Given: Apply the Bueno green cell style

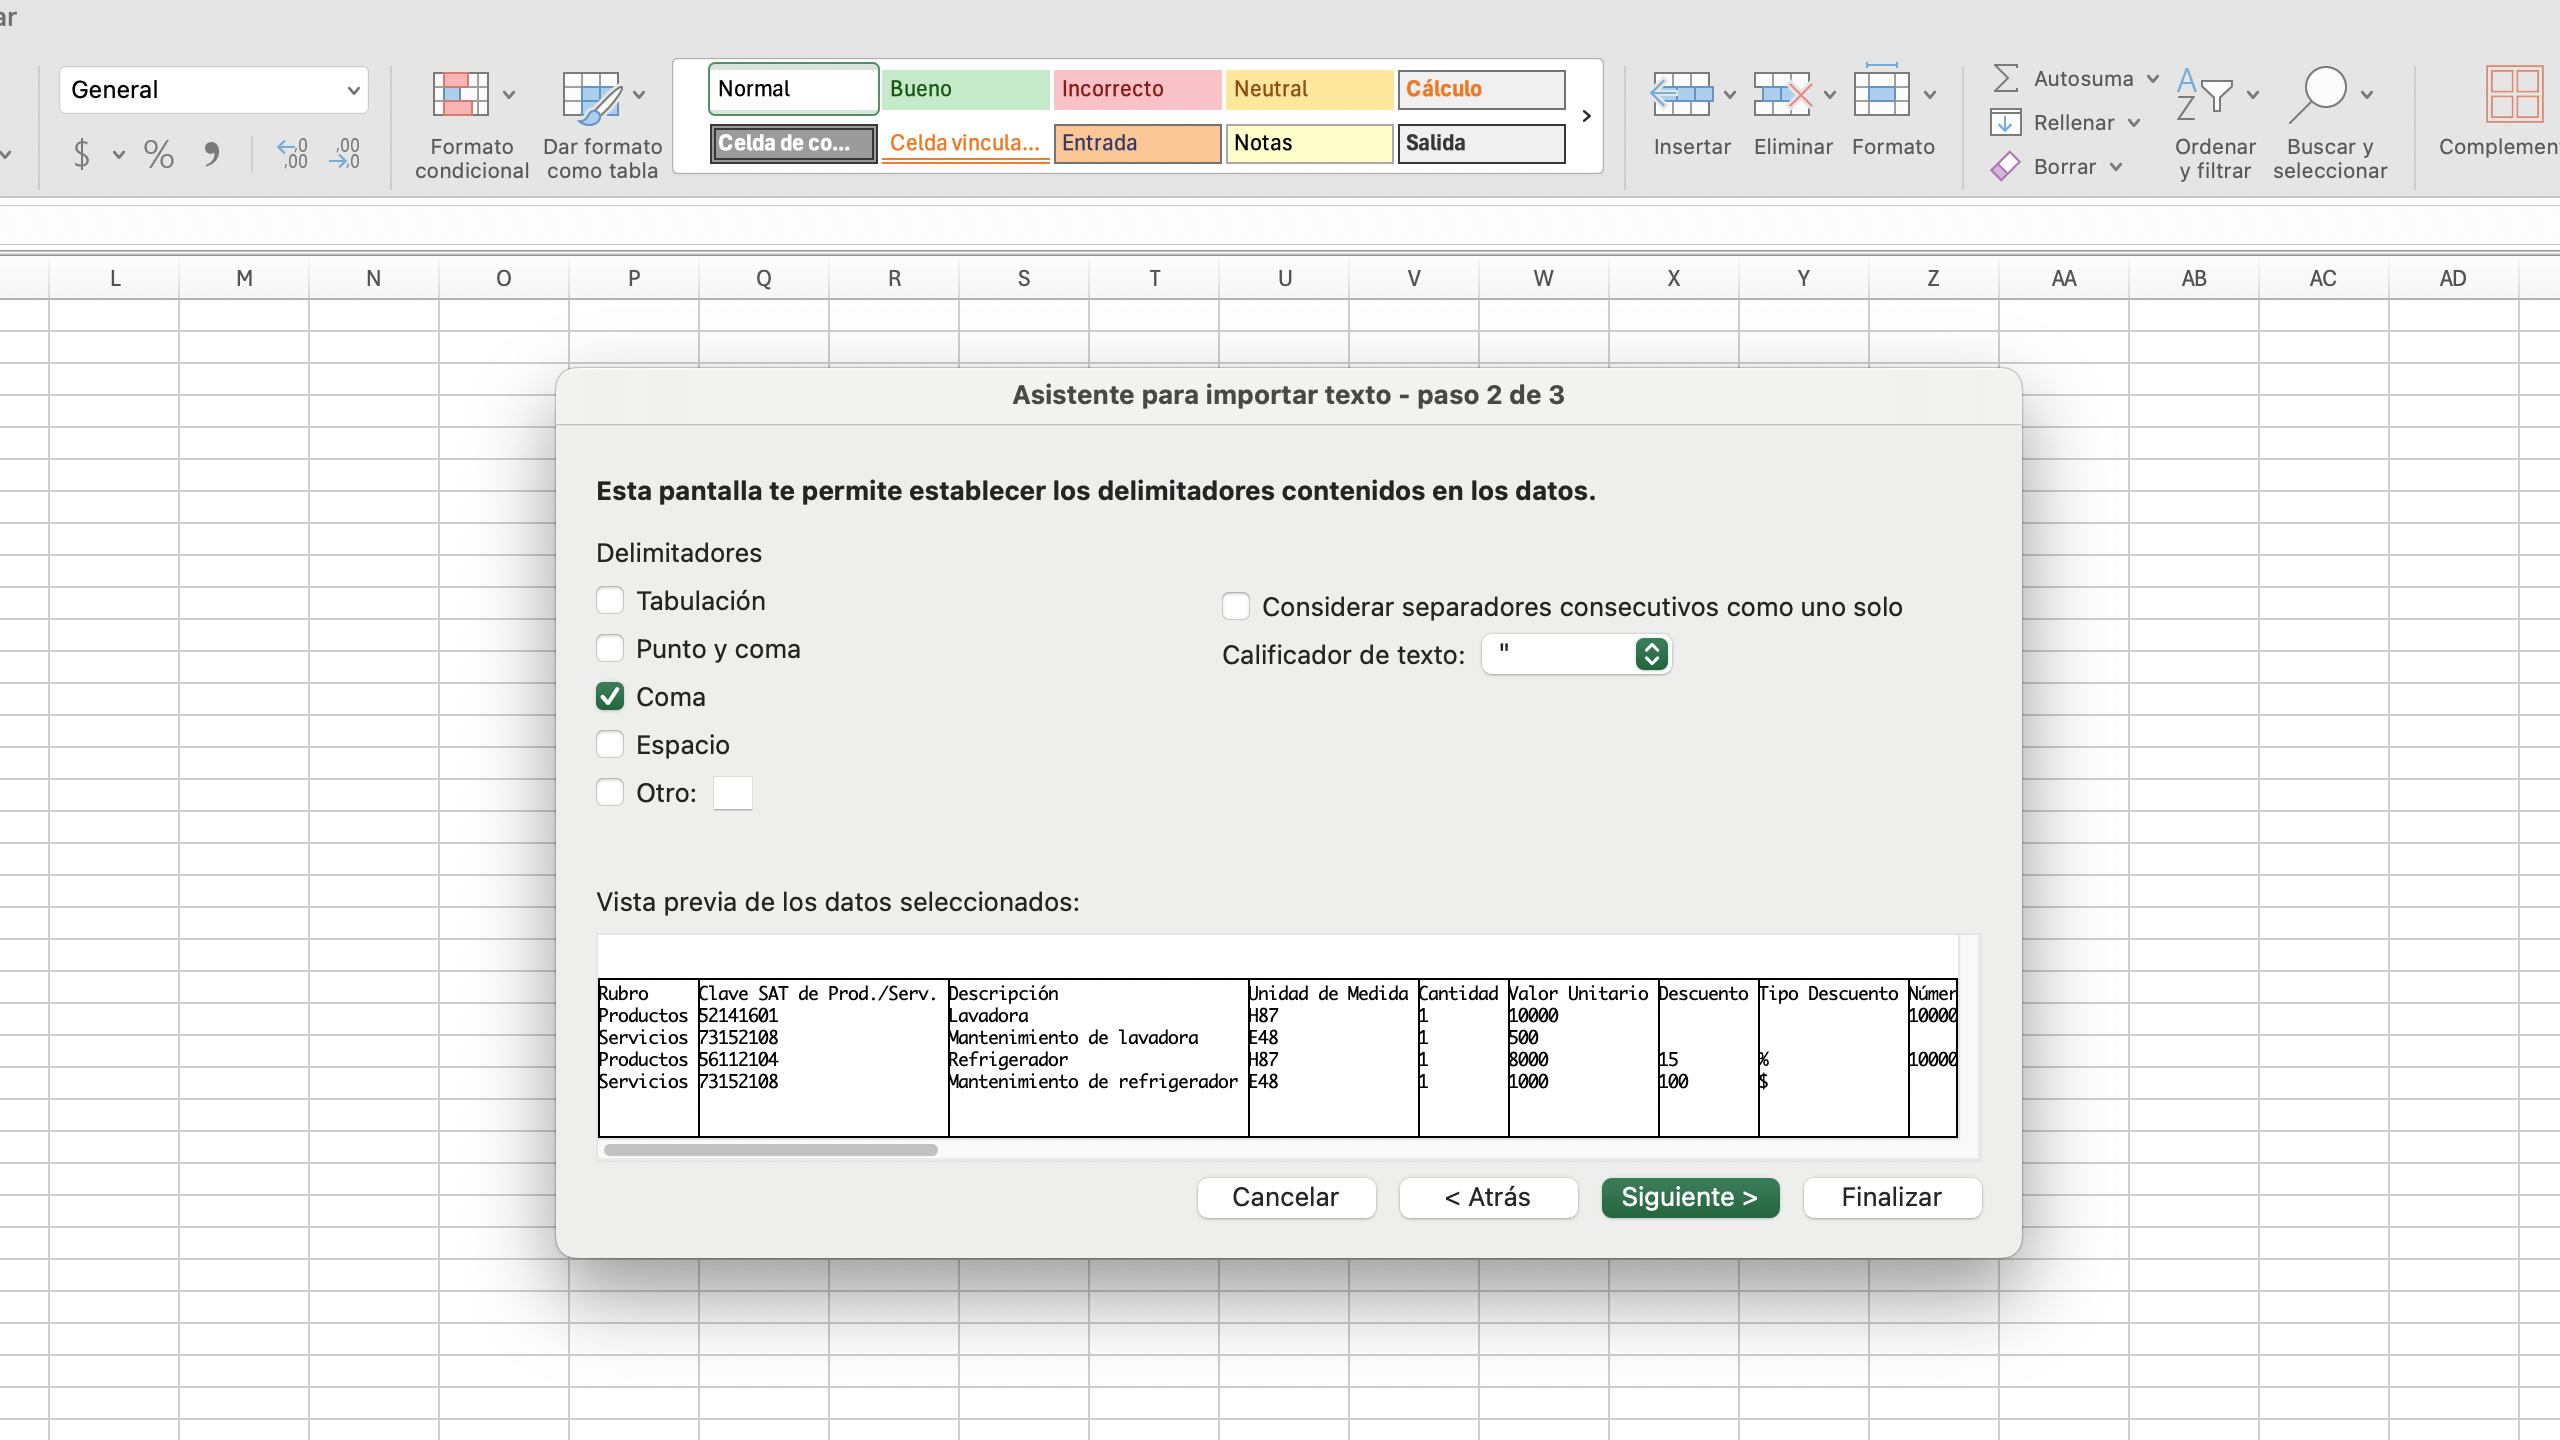Looking at the screenshot, I should 965,89.
